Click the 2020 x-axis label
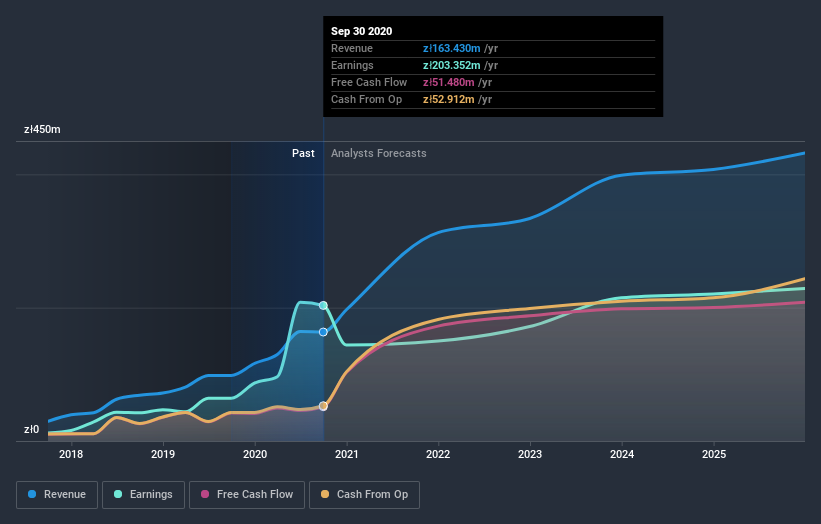Screen dimensions: 821x524 [x=255, y=454]
